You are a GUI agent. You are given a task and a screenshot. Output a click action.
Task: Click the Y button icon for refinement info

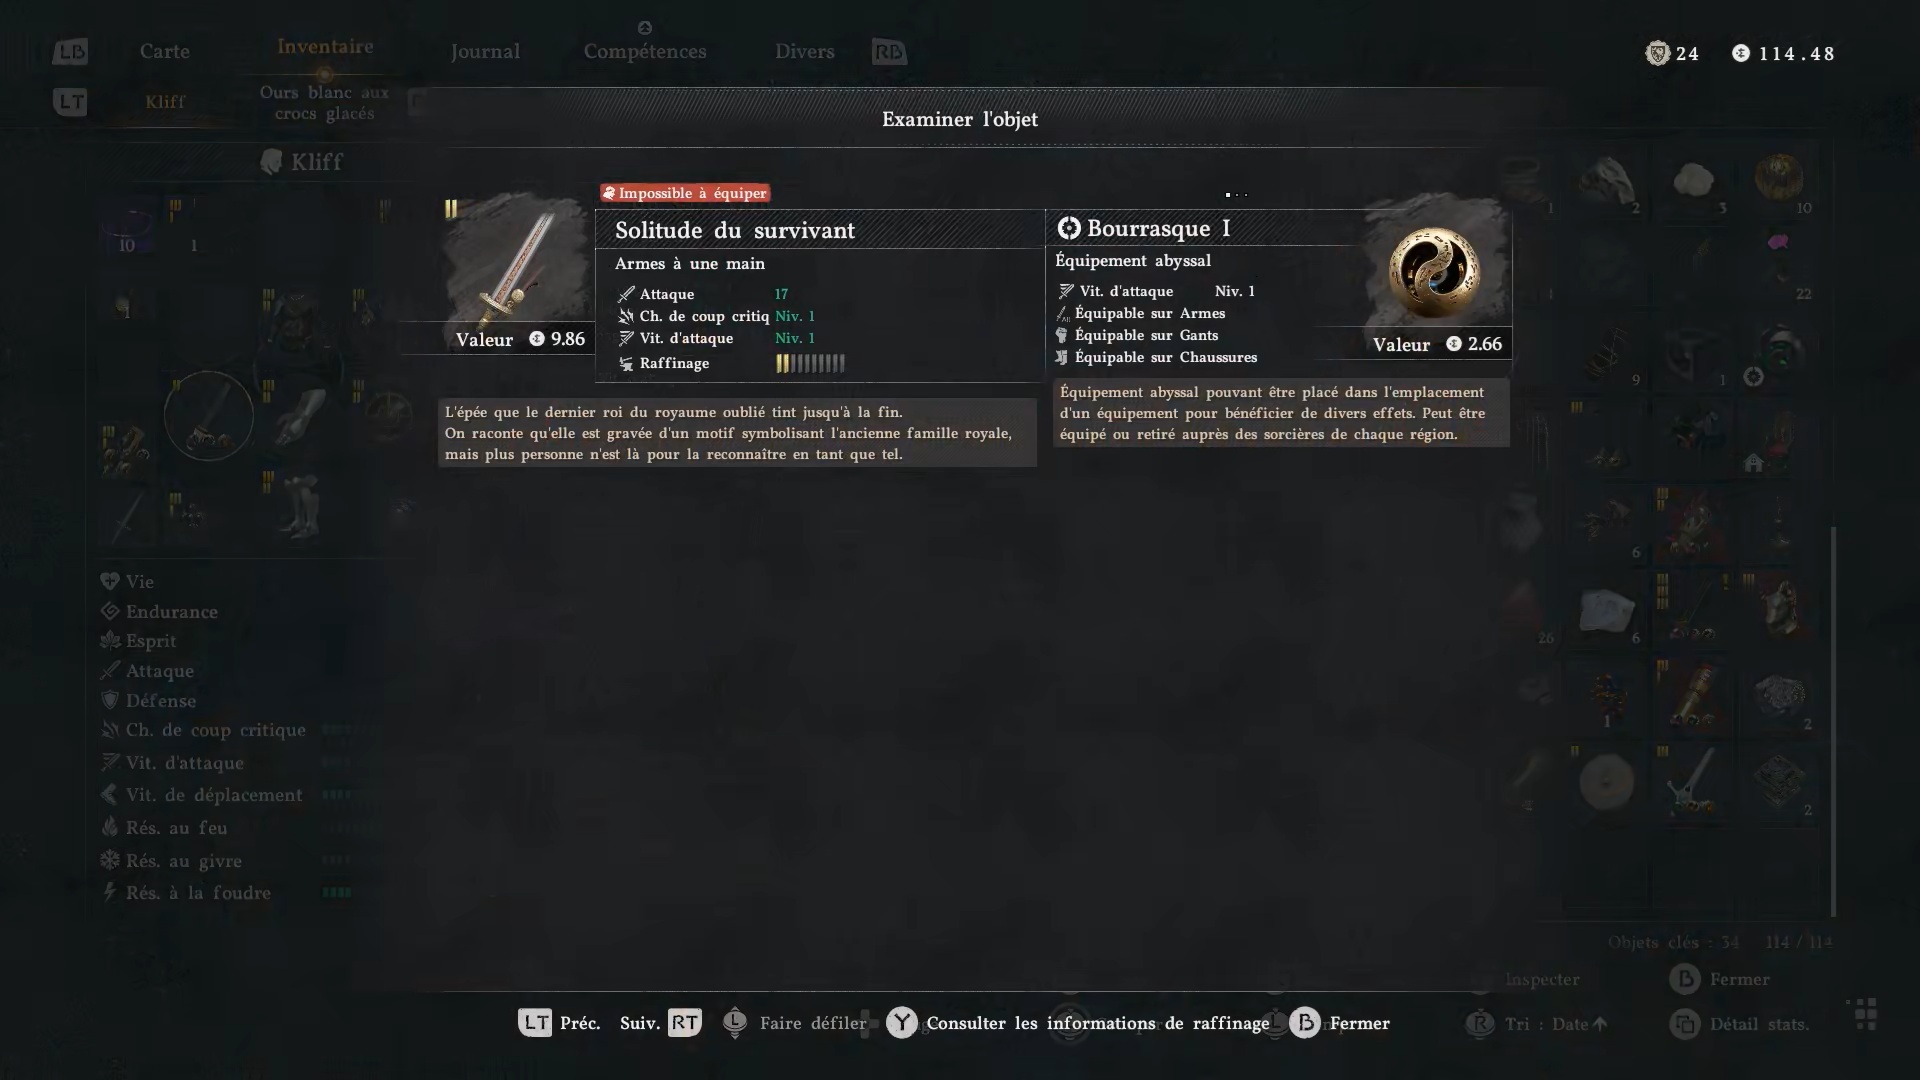(901, 1022)
